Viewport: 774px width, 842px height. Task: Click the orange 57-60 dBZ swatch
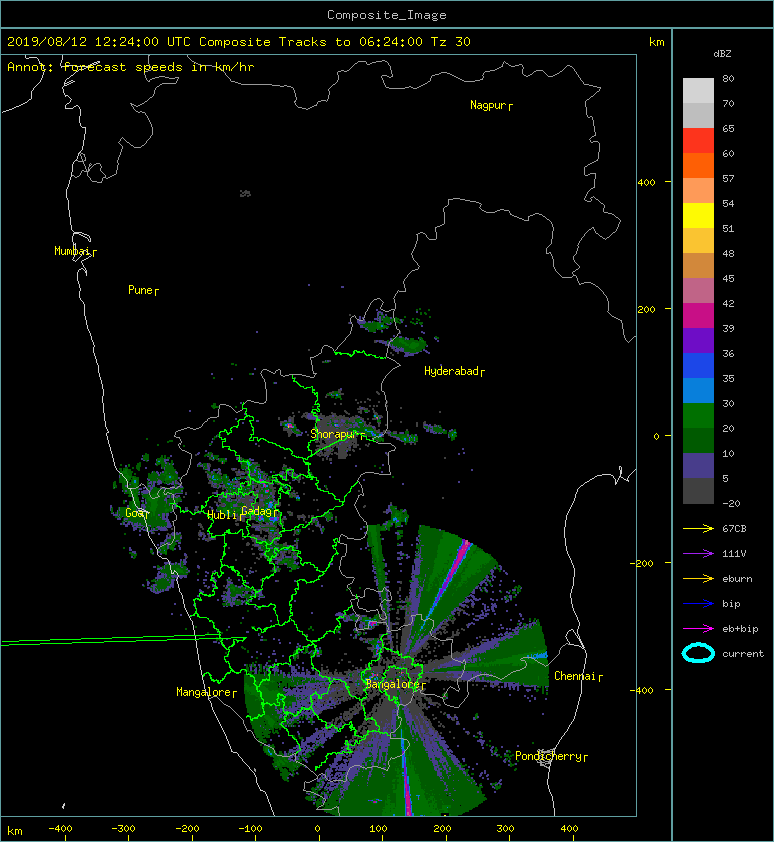pyautogui.click(x=698, y=165)
